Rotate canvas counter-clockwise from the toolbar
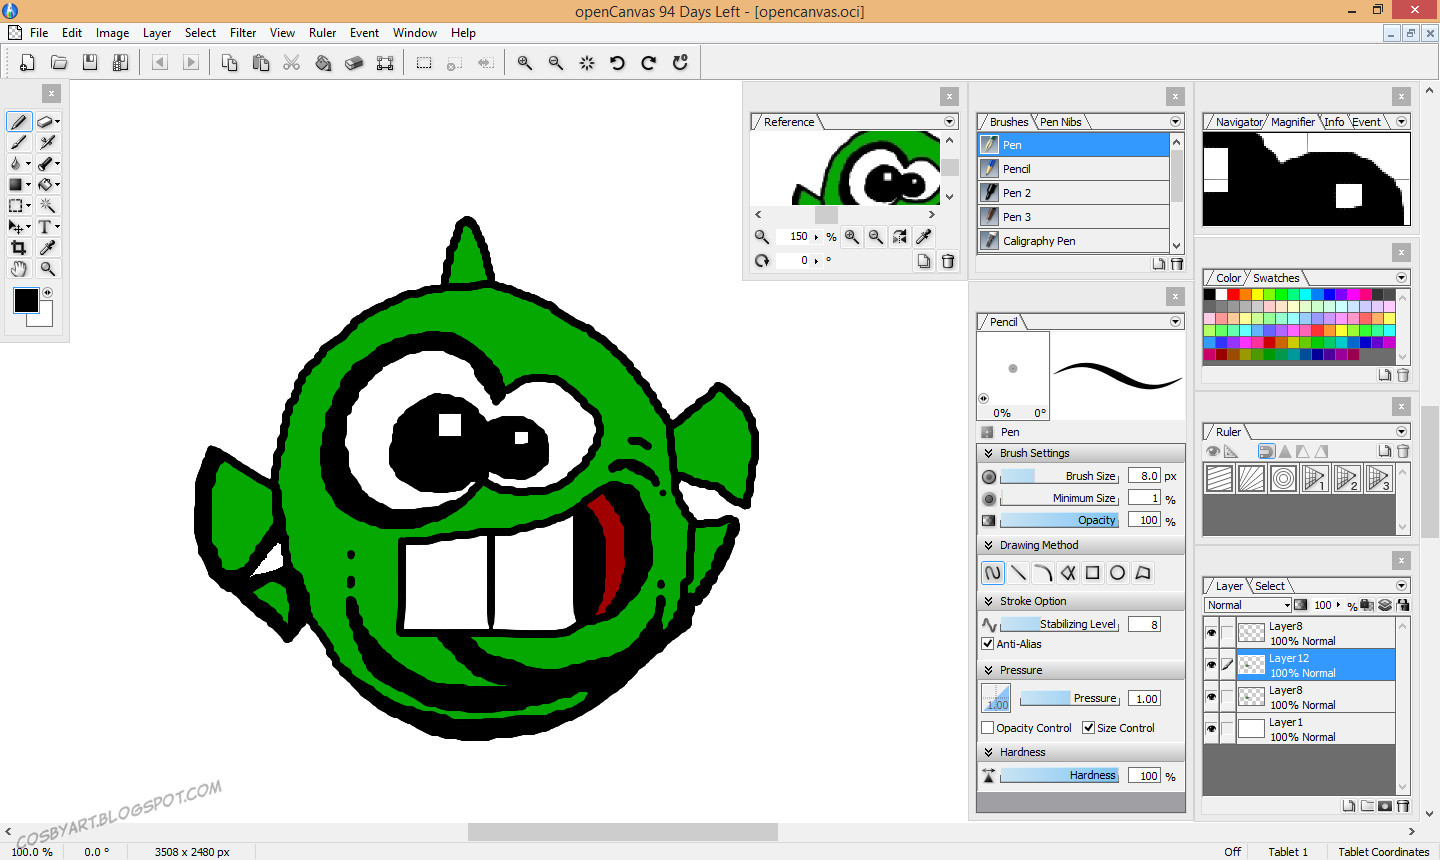The width and height of the screenshot is (1440, 860). tap(617, 63)
